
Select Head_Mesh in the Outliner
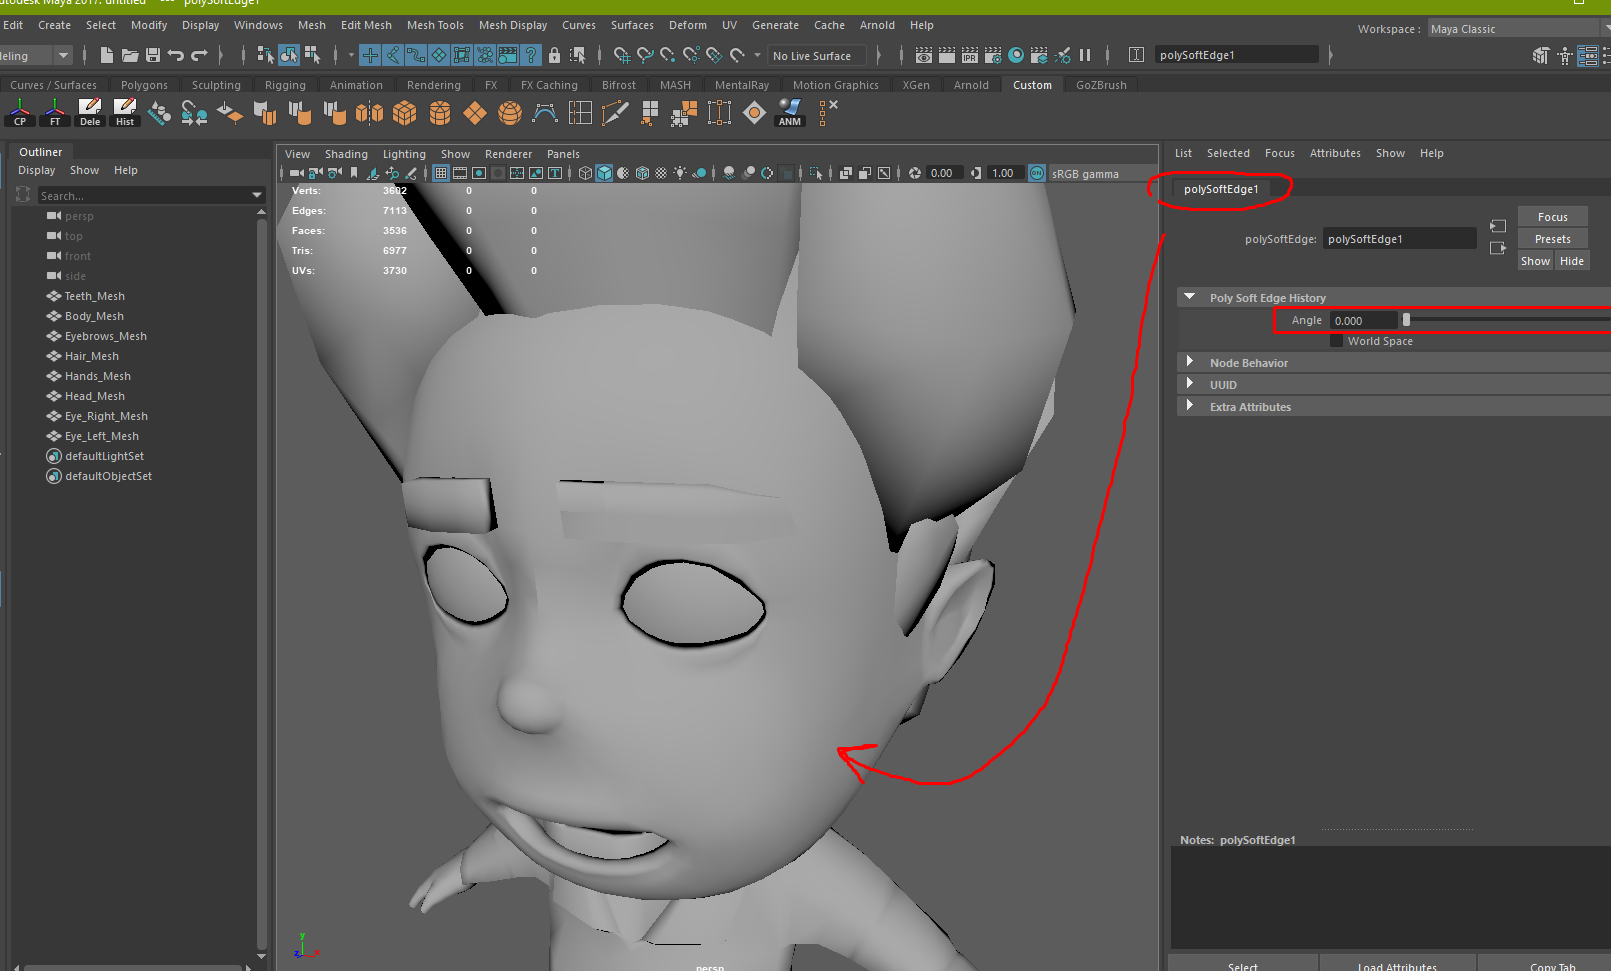tap(94, 395)
